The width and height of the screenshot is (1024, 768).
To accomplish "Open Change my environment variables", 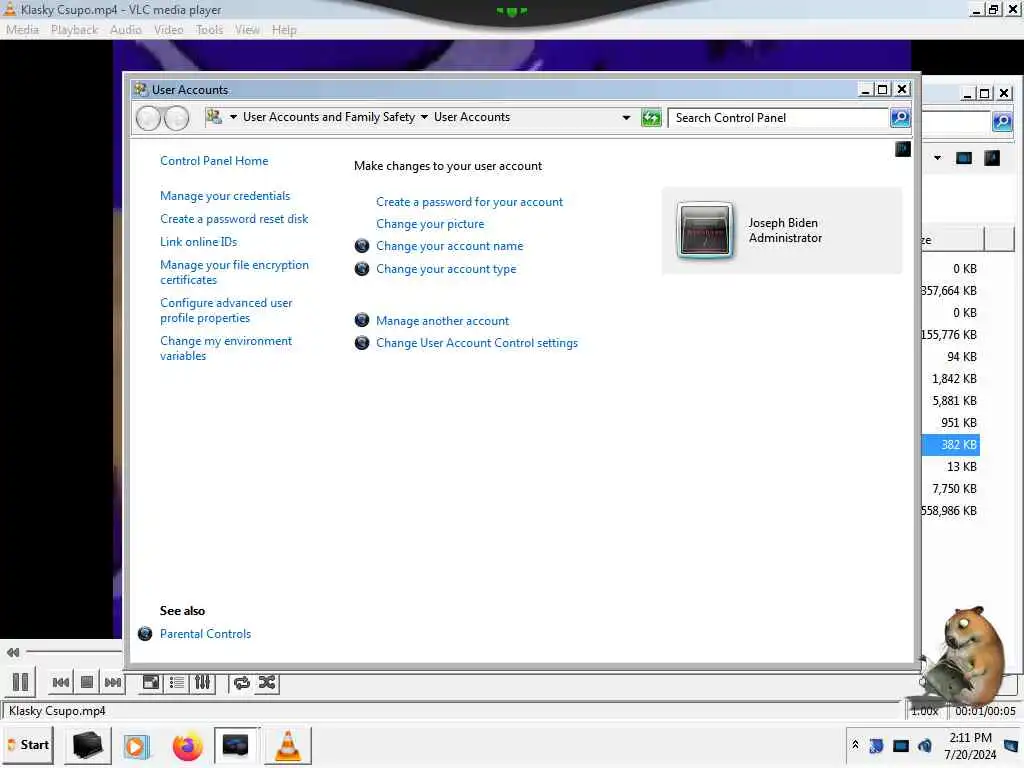I will [x=226, y=348].
